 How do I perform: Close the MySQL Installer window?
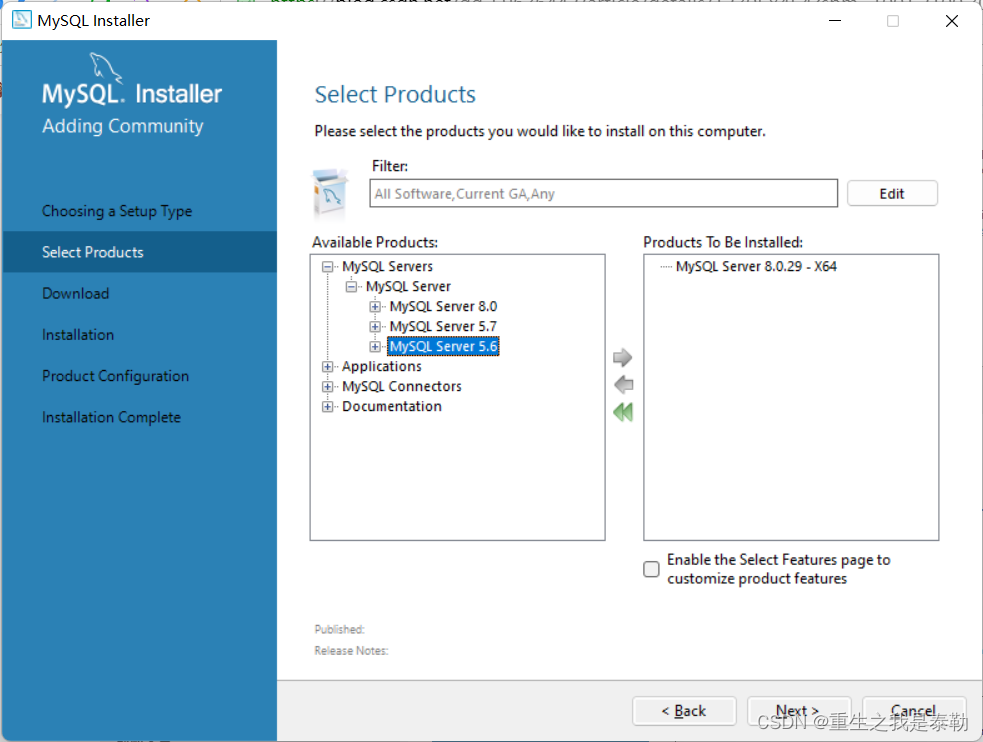click(952, 21)
